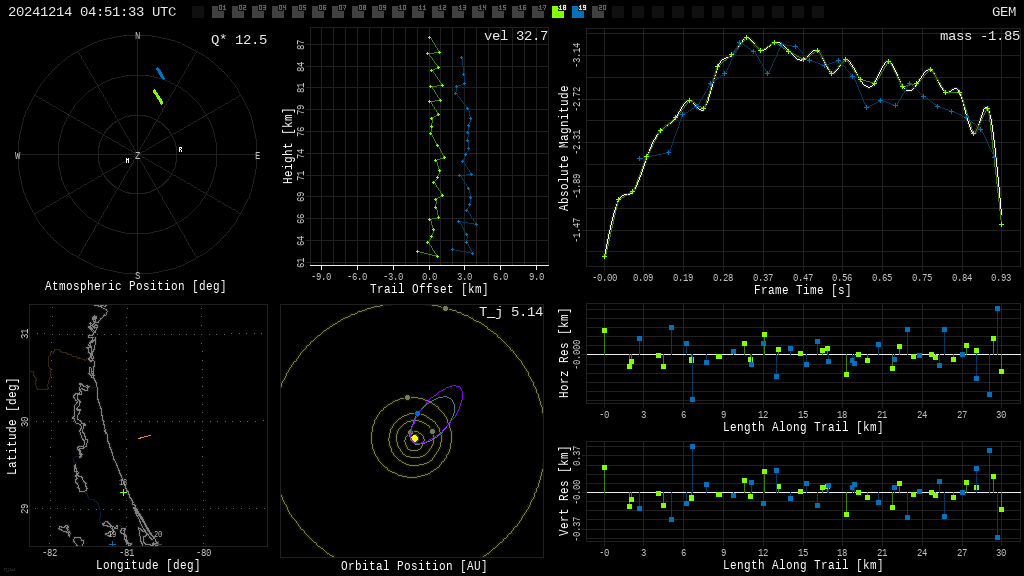The width and height of the screenshot is (1024, 576).
Task: Click the T_j 5.14 Tisserand value
Action: click(x=510, y=312)
